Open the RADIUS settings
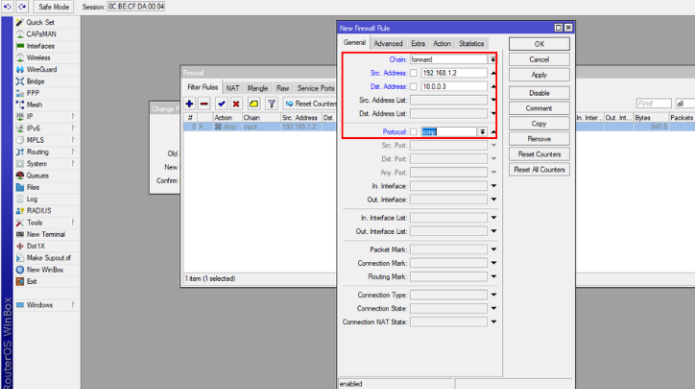Screen dimensions: 695x389 pos(39,211)
